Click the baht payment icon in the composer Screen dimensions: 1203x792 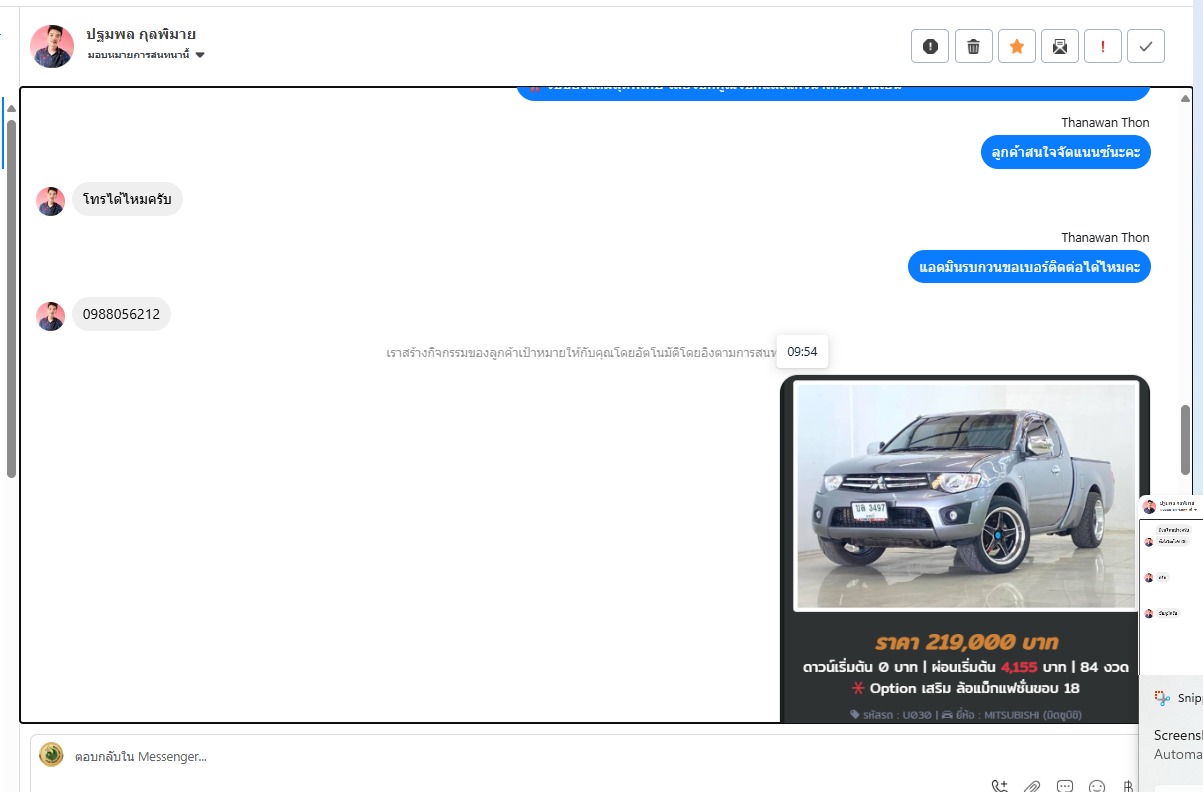tap(1129, 787)
